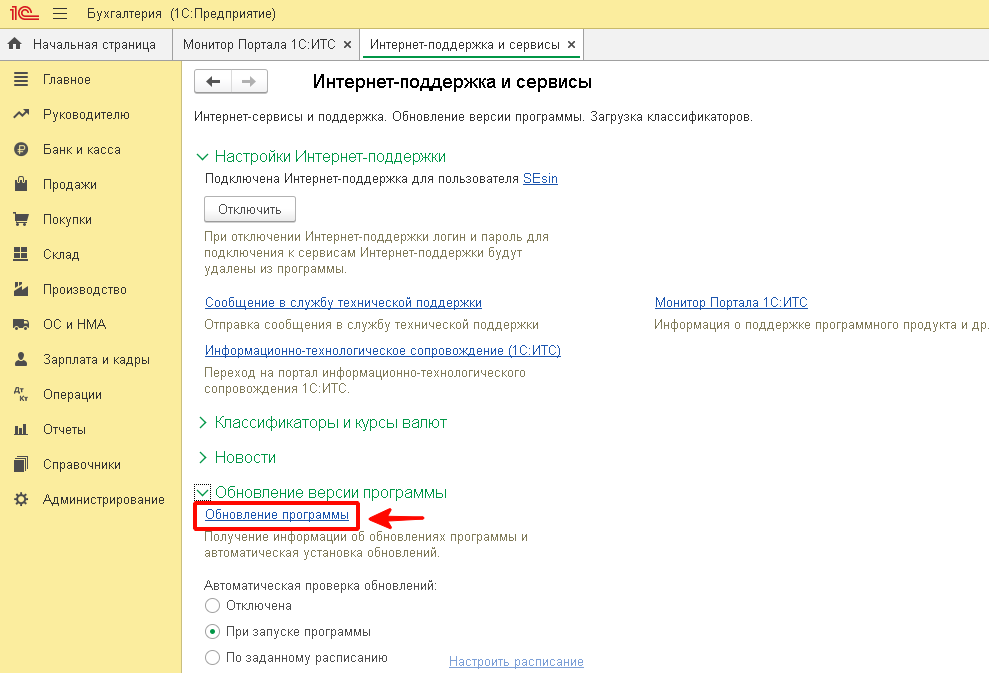The width and height of the screenshot is (989, 673).
Task: Click the Продажи shopping bag icon
Action: tap(21, 184)
